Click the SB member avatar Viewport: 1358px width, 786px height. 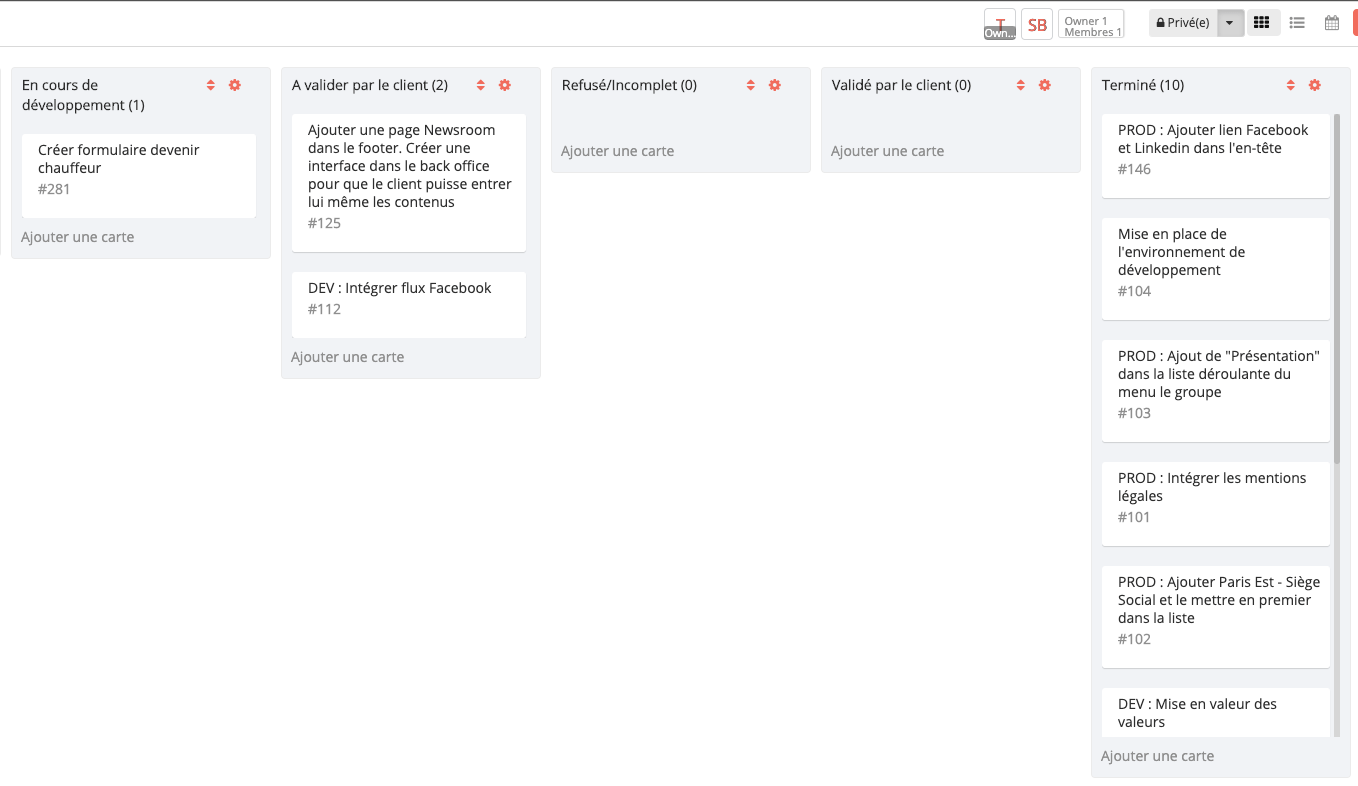1037,25
